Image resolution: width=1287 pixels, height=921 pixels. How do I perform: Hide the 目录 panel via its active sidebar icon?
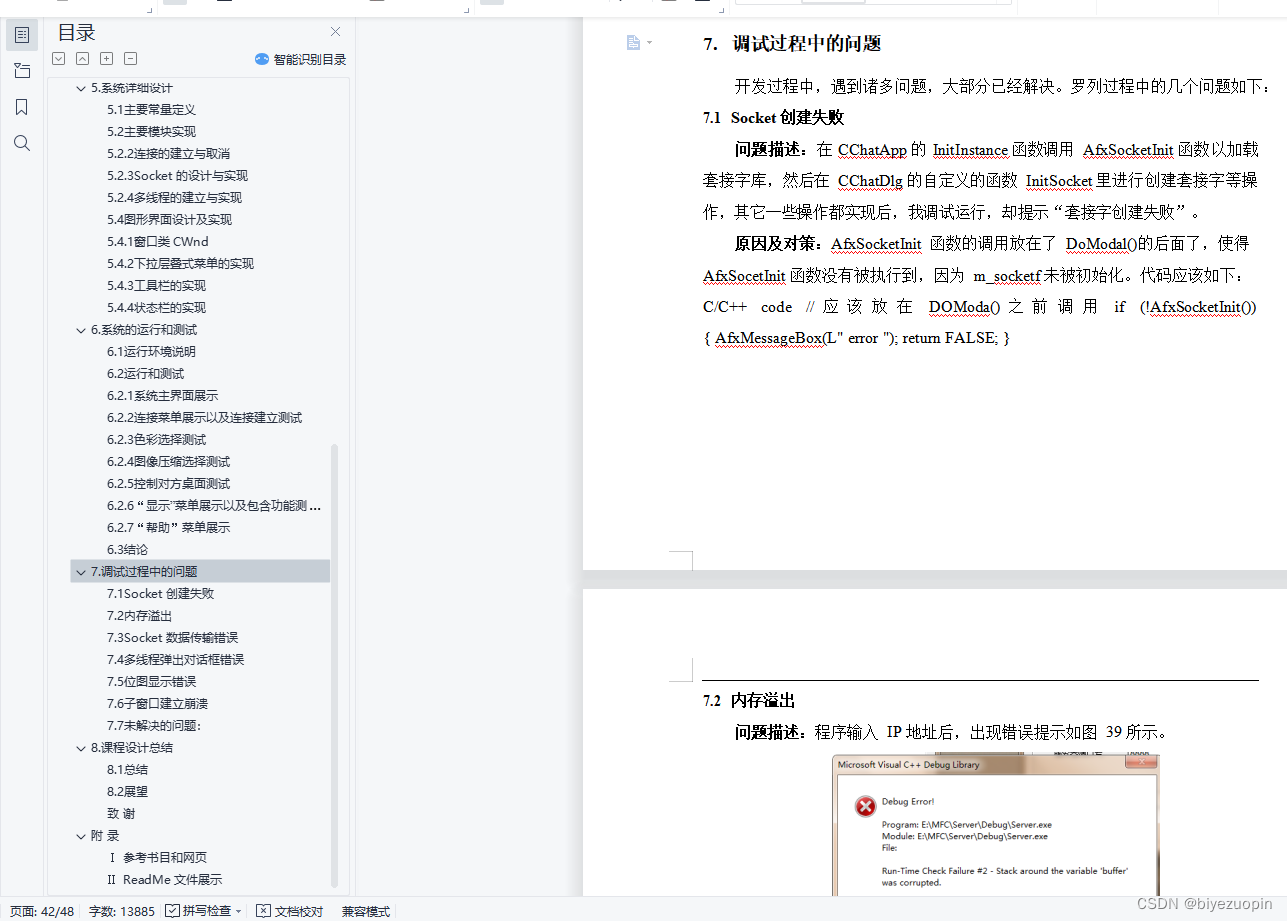[22, 34]
